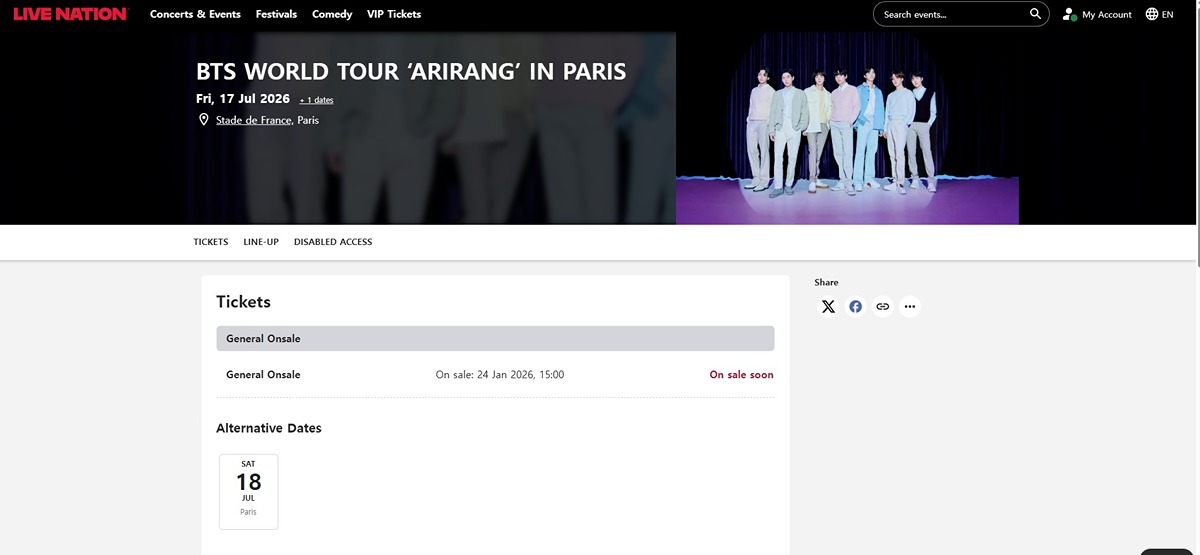The height and width of the screenshot is (555, 1200).
Task: Click the globe language icon
Action: pos(1151,14)
